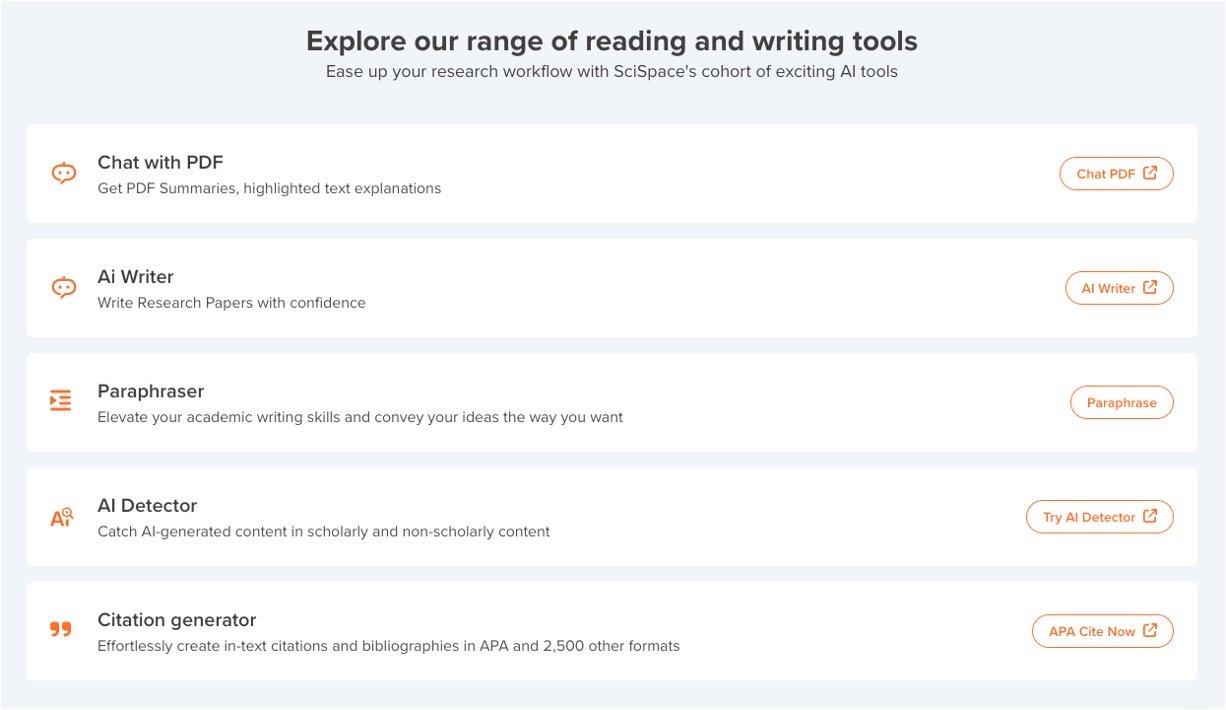
Task: Click the Citation generator quotes icon
Action: (61, 630)
